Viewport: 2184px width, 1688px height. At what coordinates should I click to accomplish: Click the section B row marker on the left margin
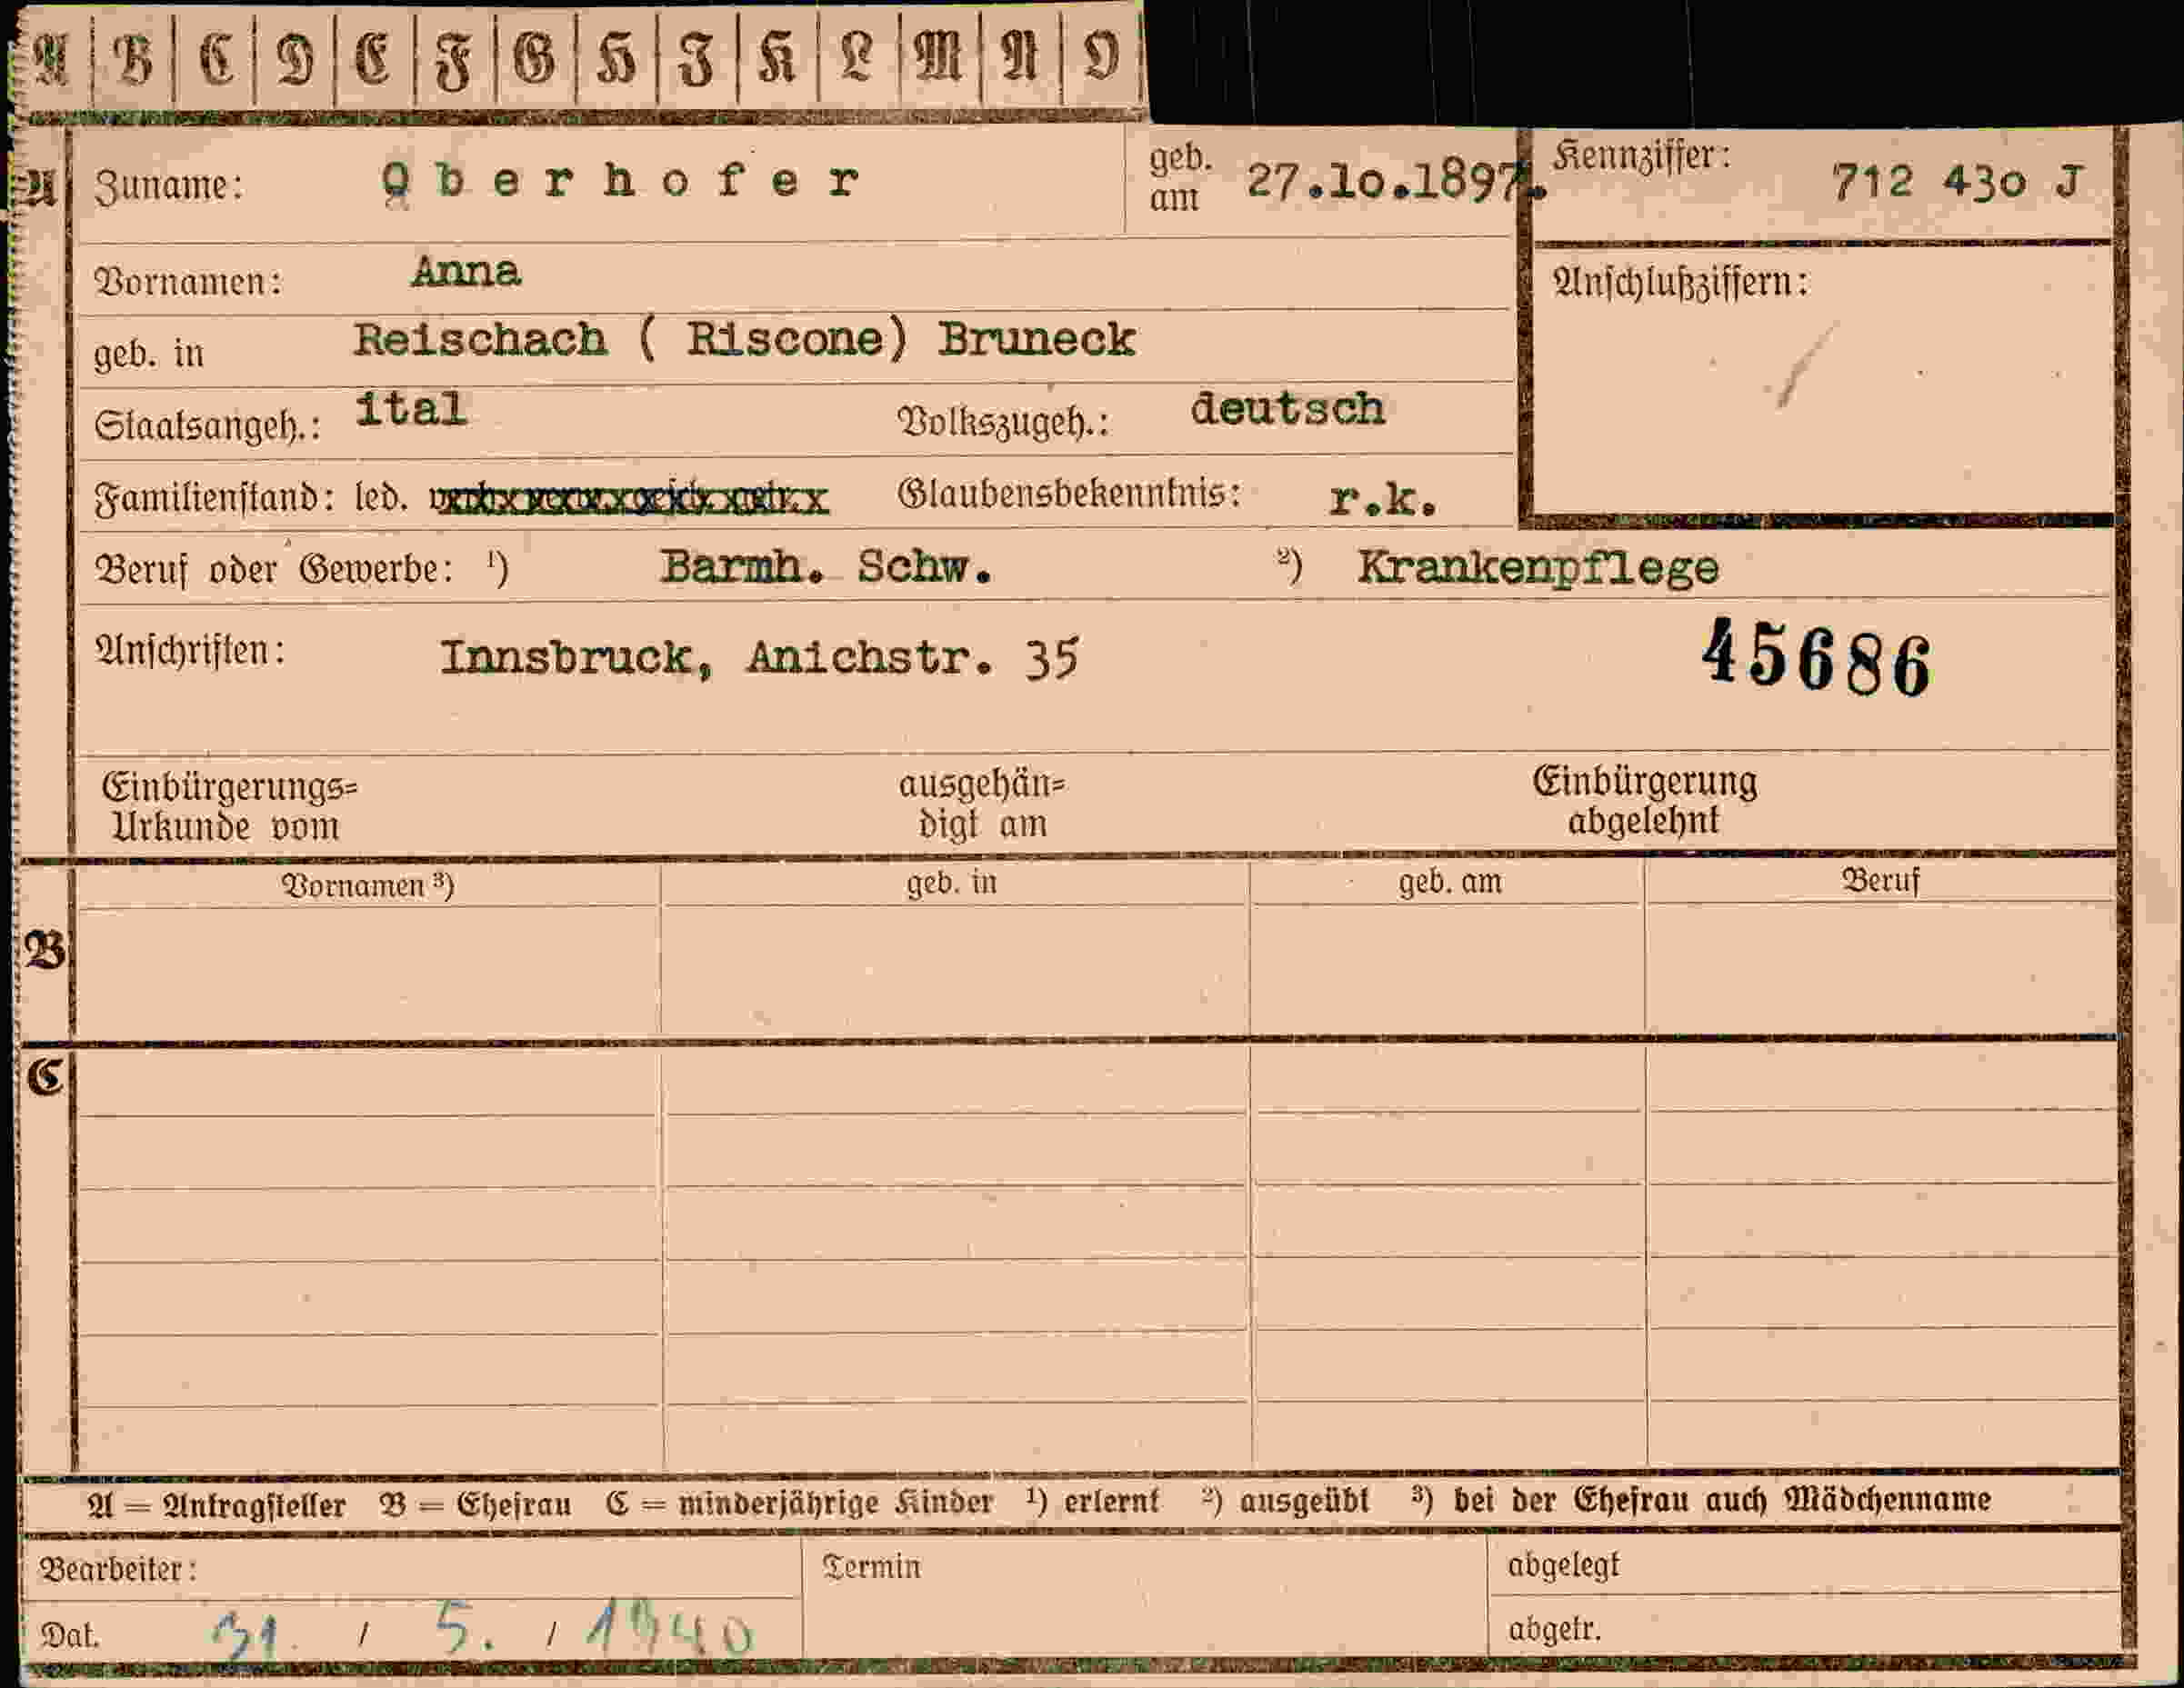tap(46, 950)
